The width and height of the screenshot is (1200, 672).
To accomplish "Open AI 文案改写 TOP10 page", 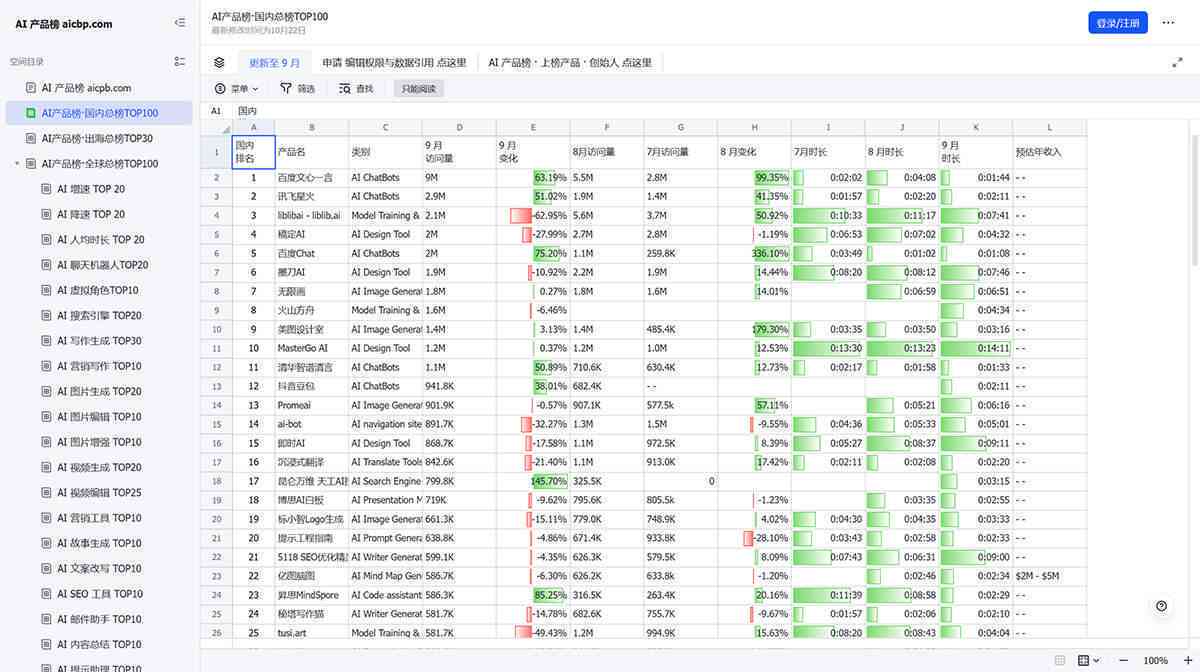I will 99,569.
